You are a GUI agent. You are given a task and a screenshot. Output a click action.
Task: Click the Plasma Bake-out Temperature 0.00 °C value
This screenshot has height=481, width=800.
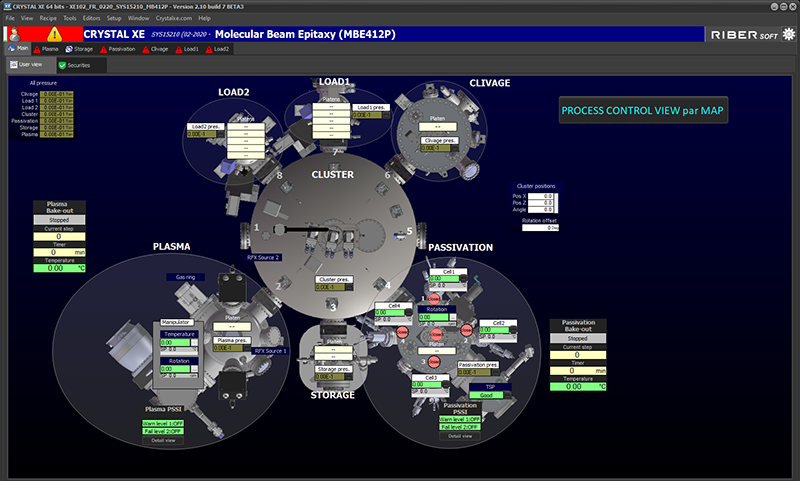[59, 268]
